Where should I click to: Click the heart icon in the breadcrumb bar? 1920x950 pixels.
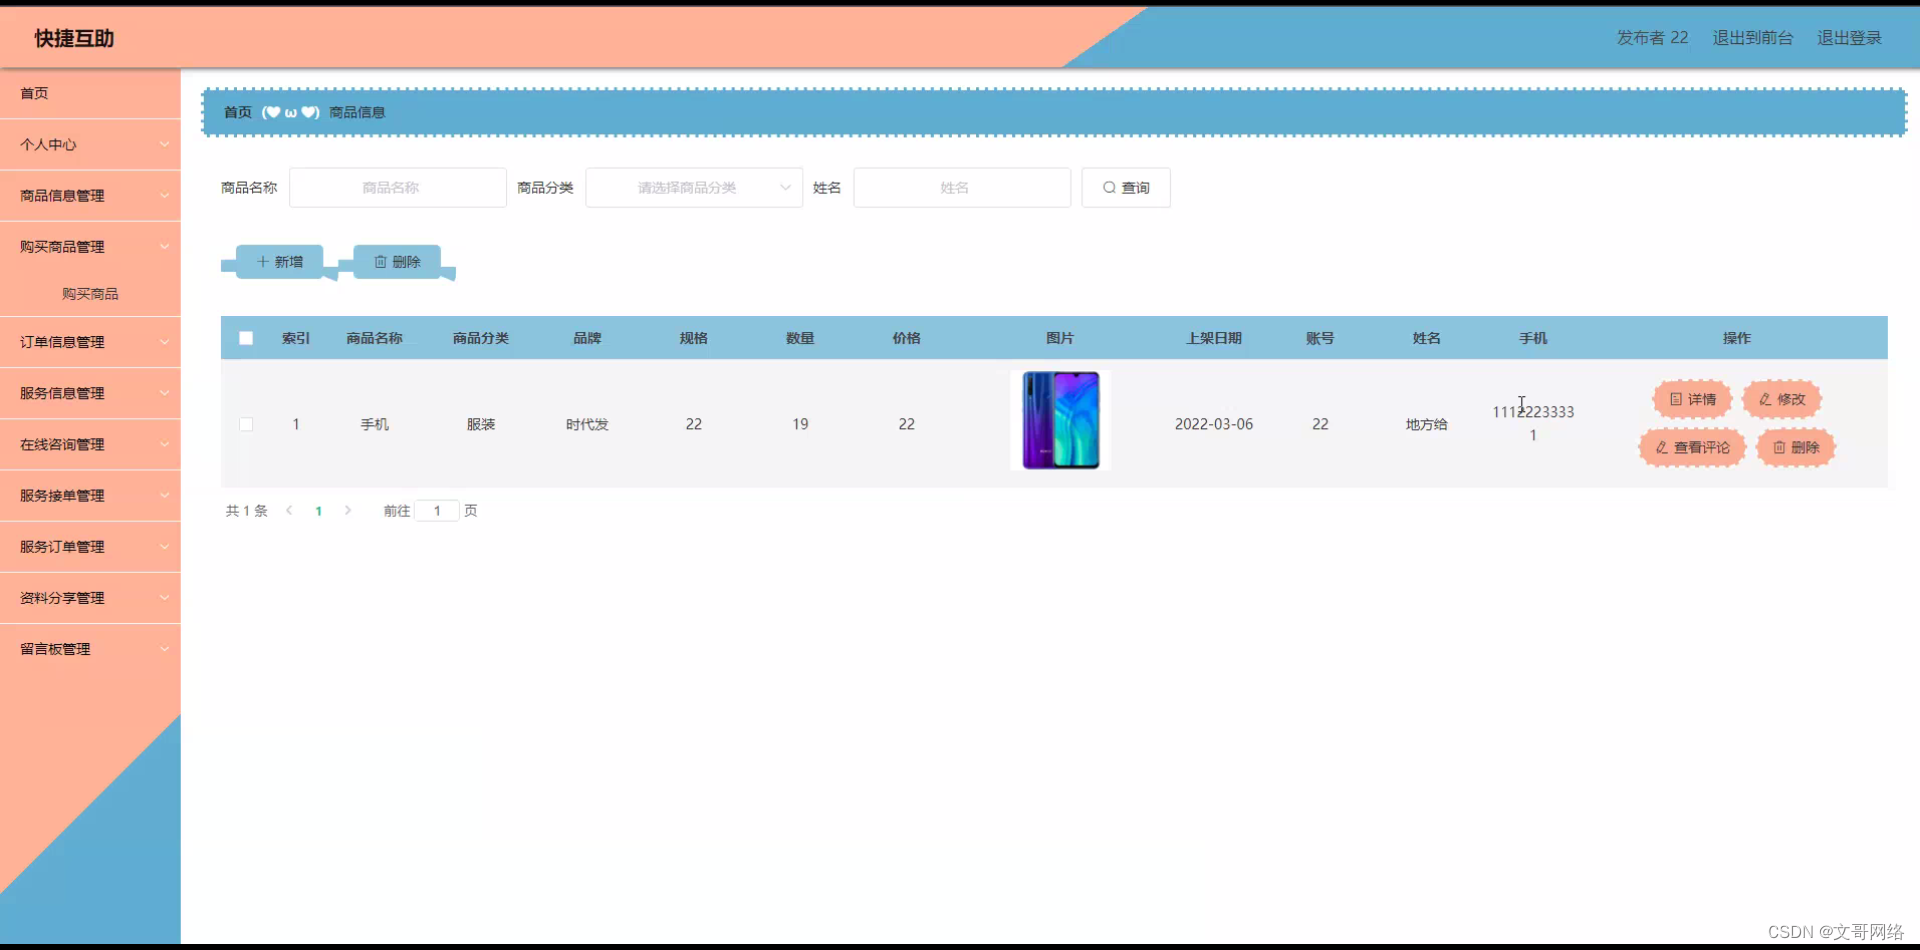coord(273,112)
